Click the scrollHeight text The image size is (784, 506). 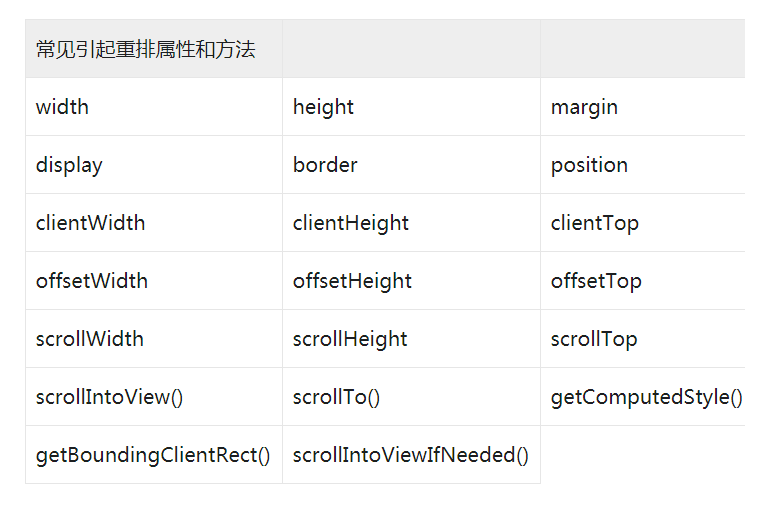coord(350,339)
